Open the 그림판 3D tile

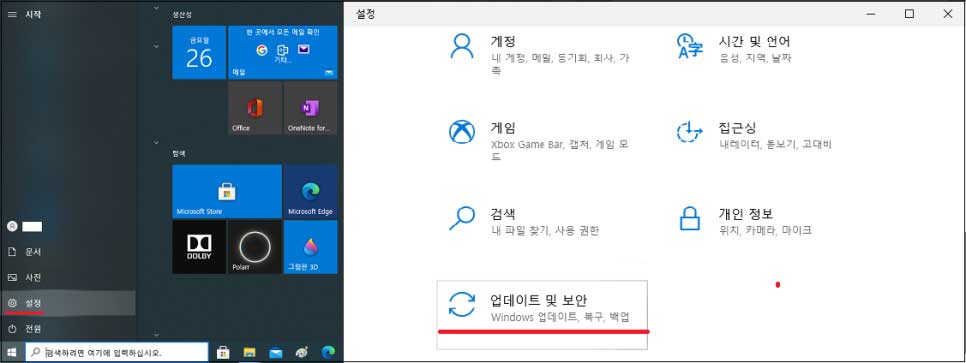point(310,247)
